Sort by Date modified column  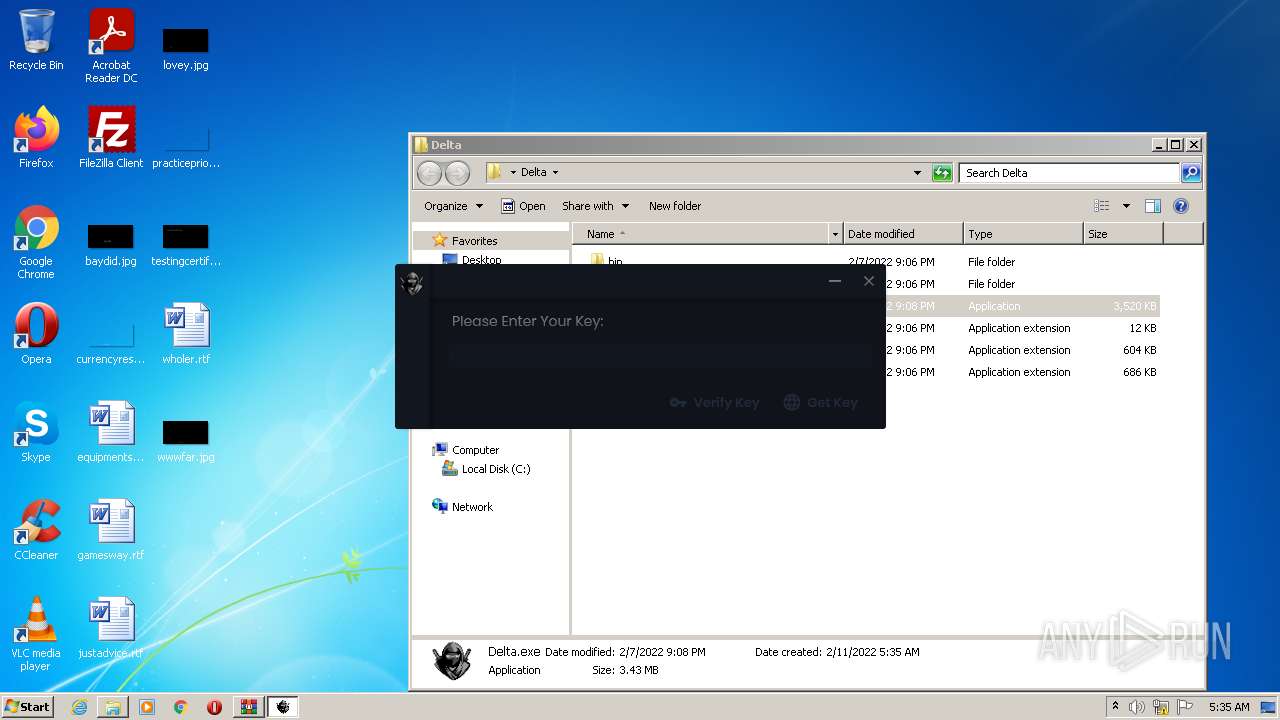902,234
